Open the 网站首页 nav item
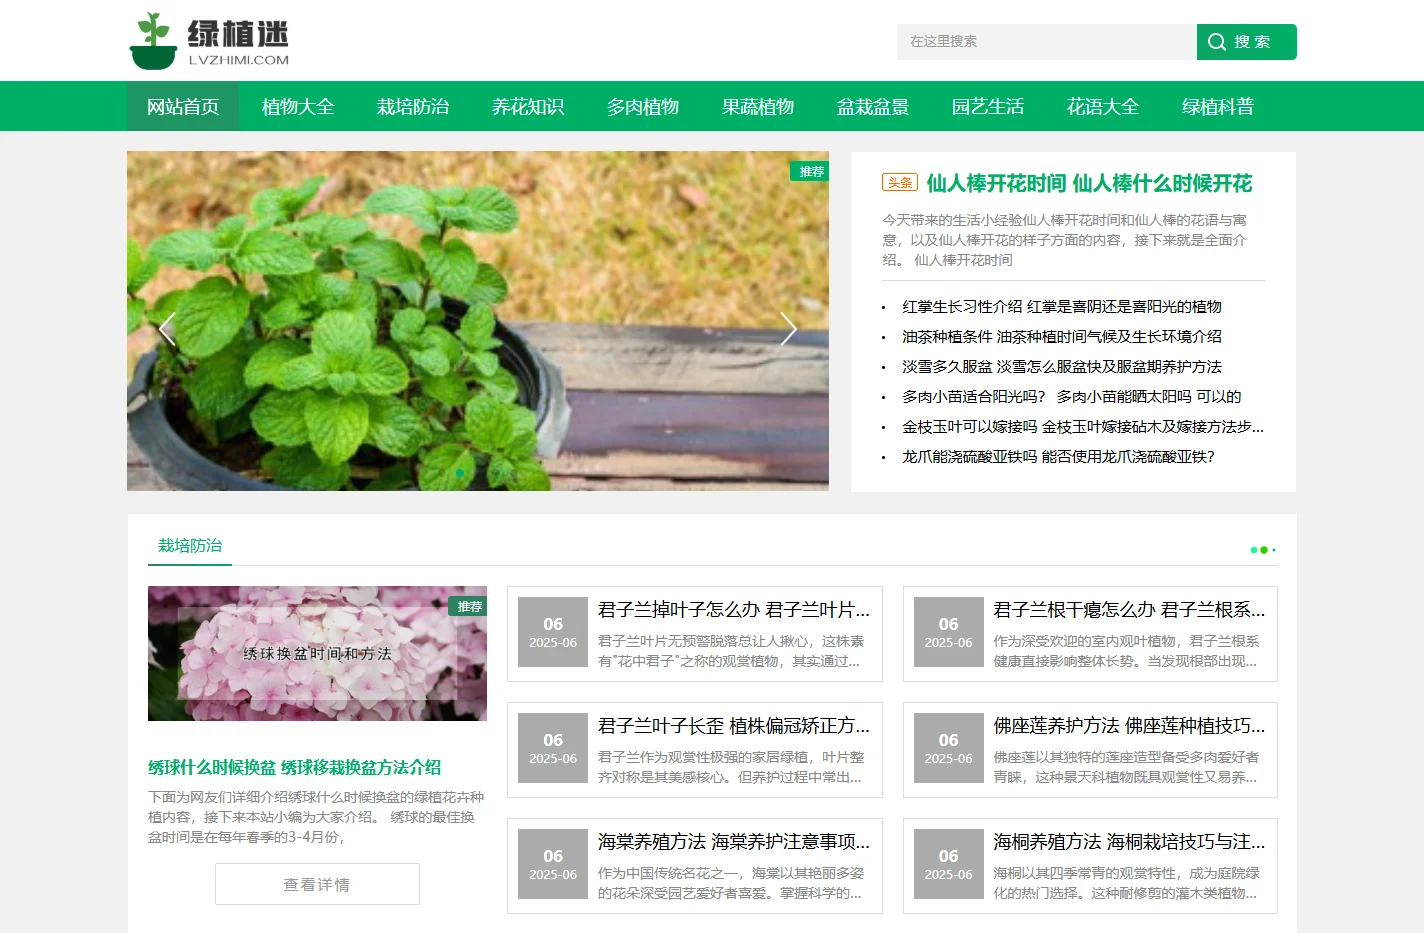Viewport: 1424px width, 933px height. click(x=183, y=106)
